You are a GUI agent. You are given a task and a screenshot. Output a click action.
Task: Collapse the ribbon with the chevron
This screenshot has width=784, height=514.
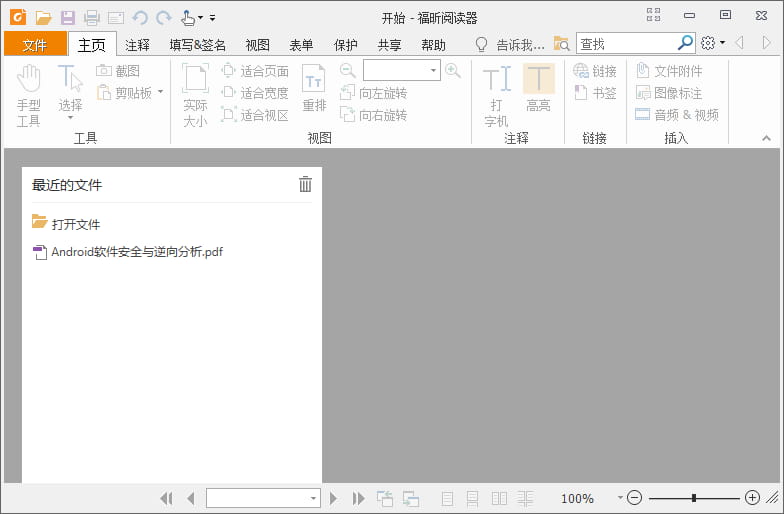pos(766,138)
